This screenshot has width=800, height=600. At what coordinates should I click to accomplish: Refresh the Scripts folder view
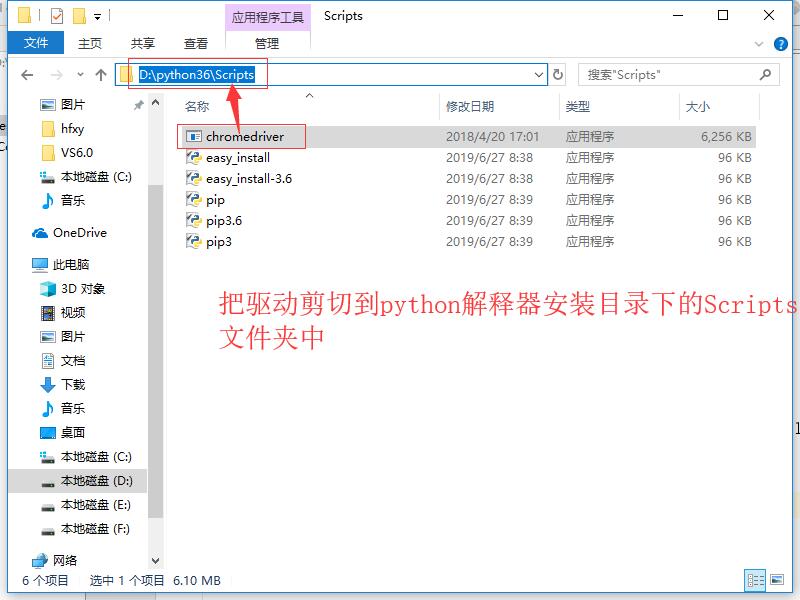click(x=558, y=75)
